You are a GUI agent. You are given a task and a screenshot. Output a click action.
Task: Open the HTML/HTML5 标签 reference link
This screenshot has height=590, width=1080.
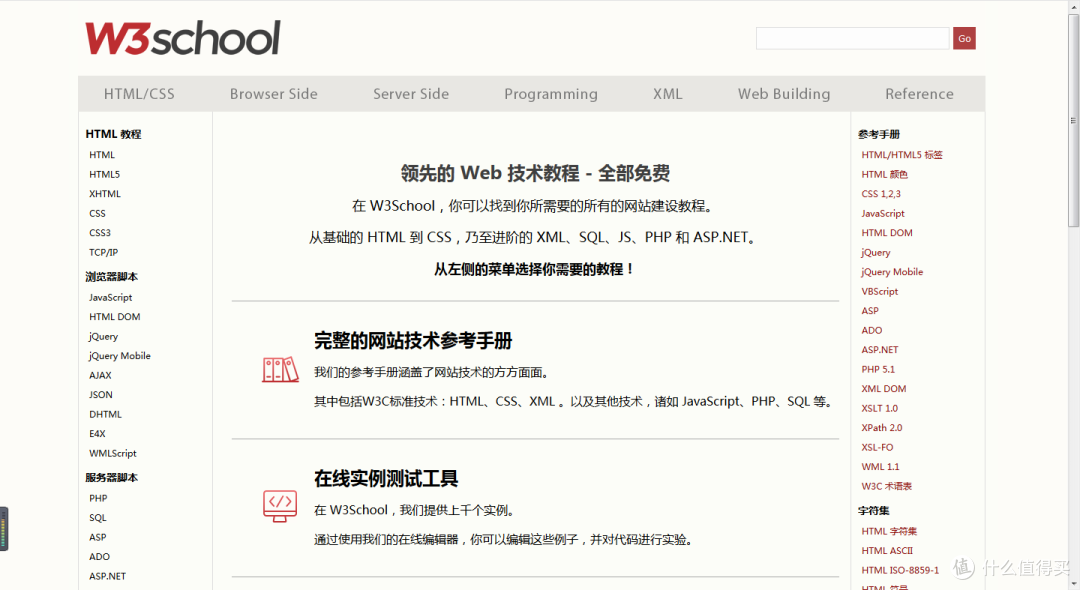902,155
